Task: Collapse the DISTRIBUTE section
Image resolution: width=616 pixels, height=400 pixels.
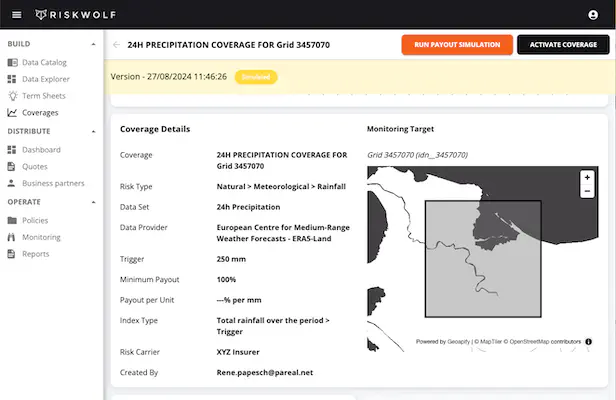Action: pos(93,131)
